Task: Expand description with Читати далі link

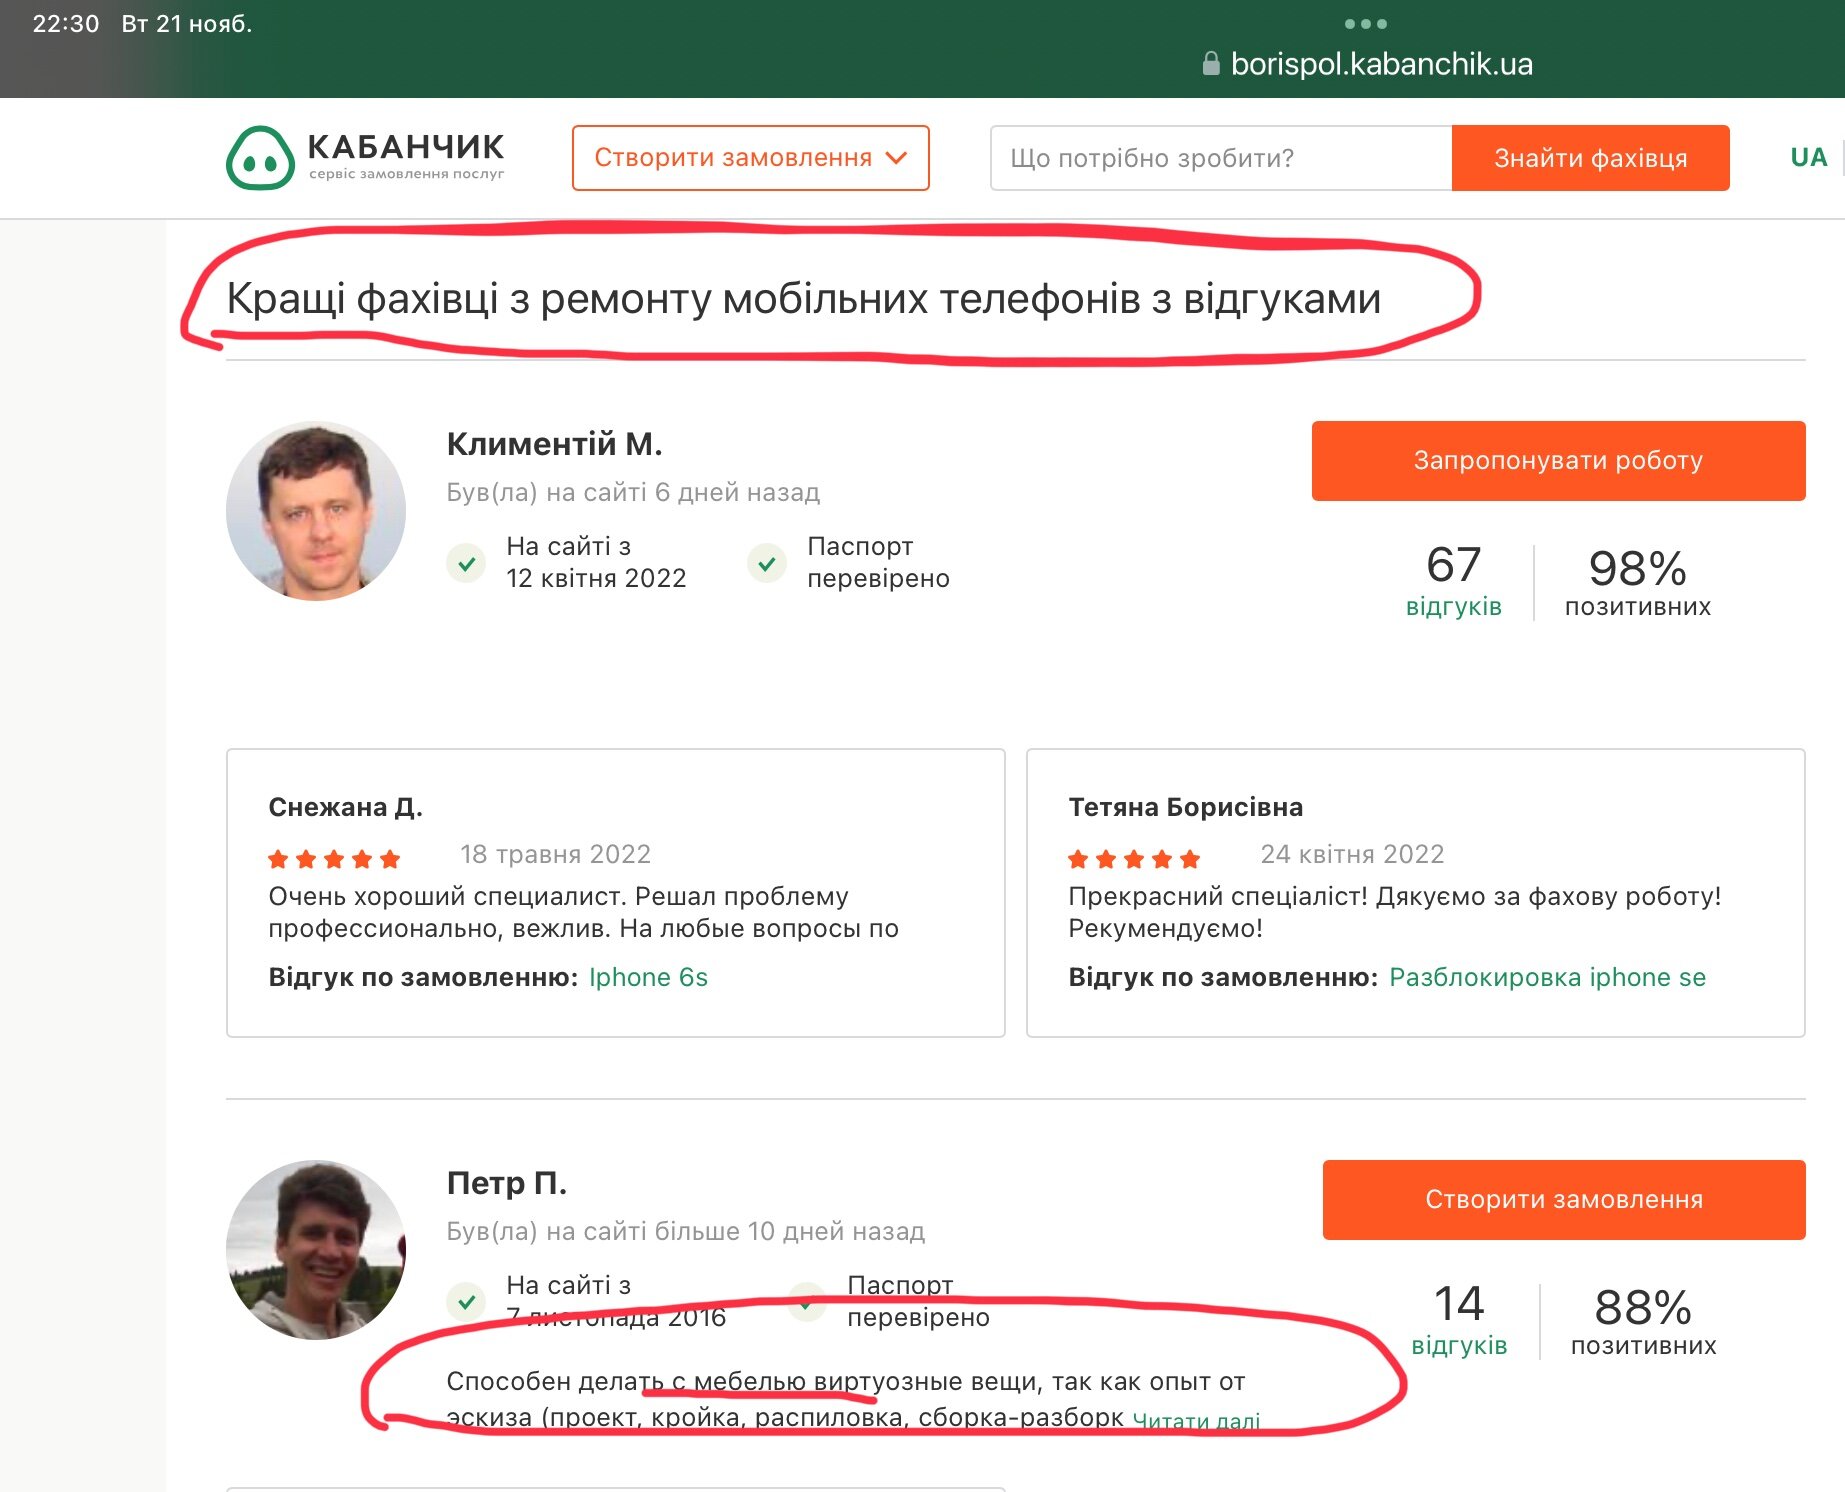Action: (x=1196, y=1420)
